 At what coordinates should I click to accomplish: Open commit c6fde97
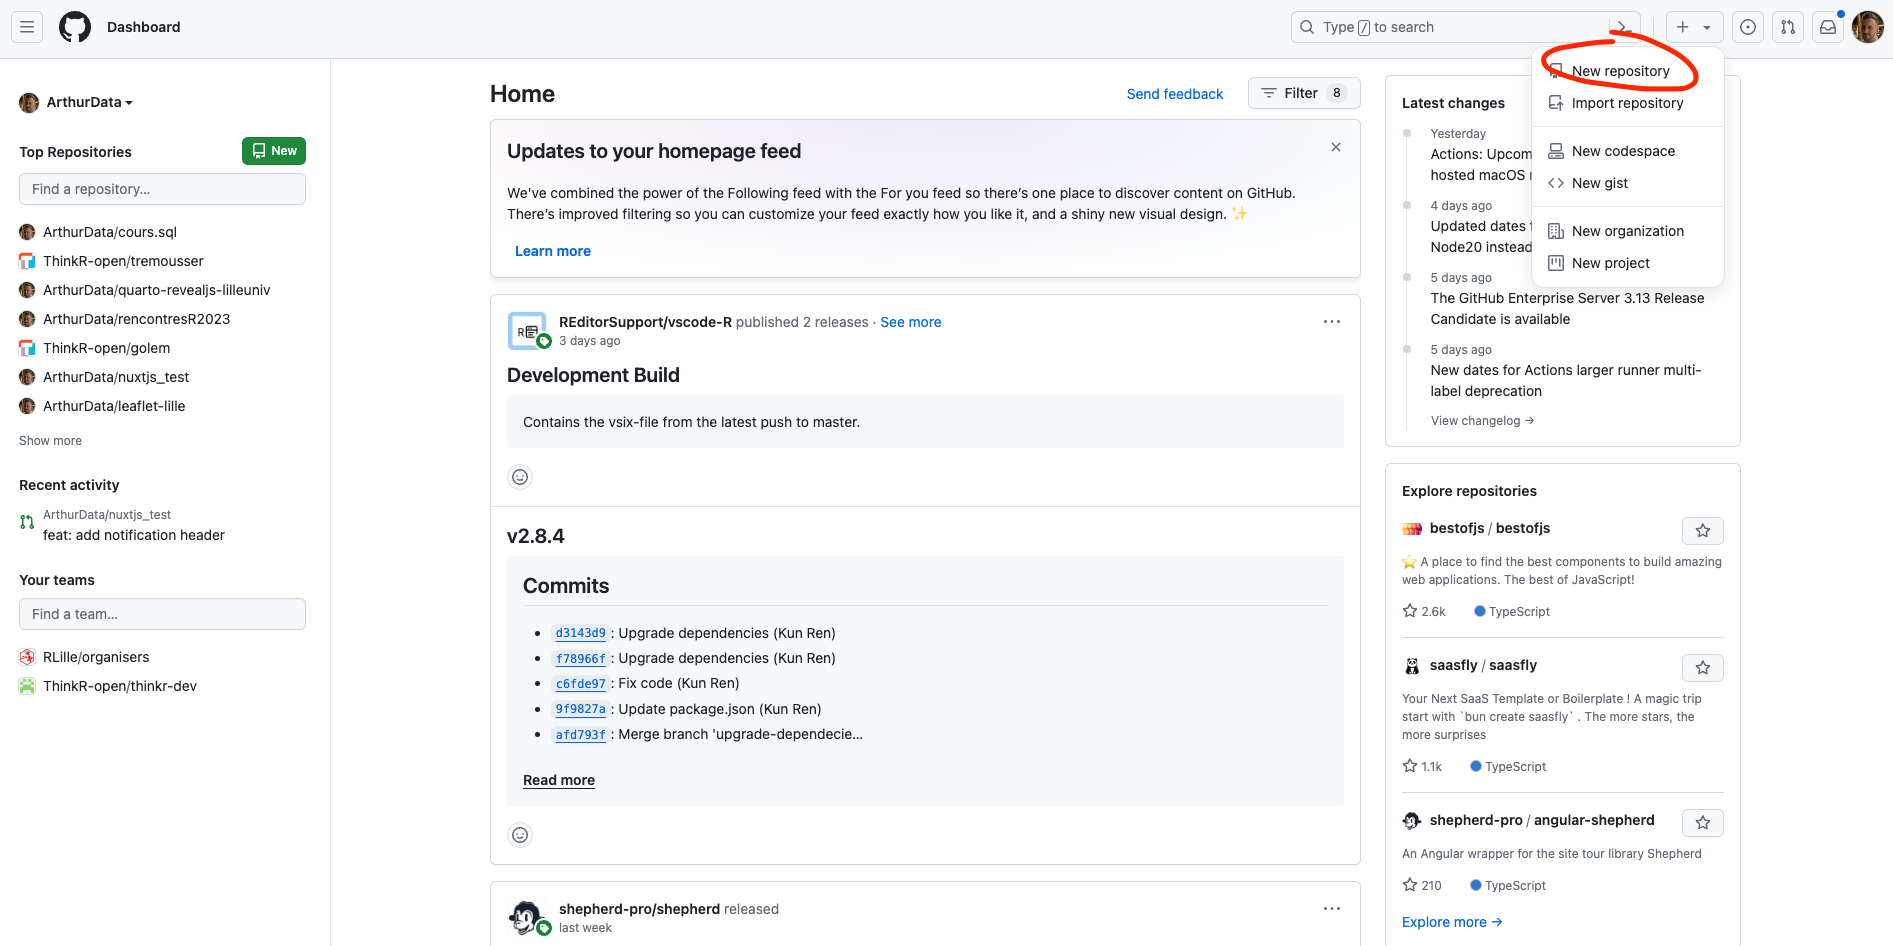pyautogui.click(x=581, y=683)
